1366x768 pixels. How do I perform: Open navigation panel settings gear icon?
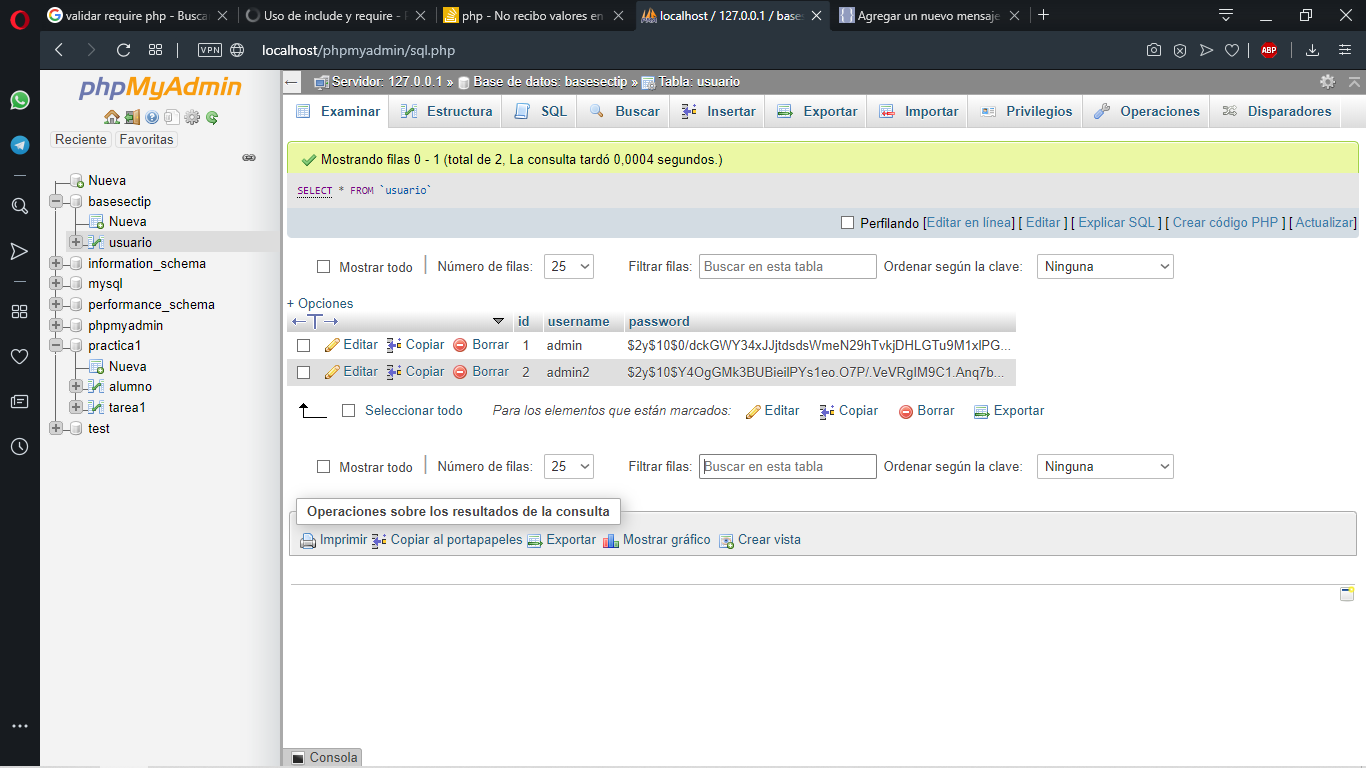pos(192,117)
